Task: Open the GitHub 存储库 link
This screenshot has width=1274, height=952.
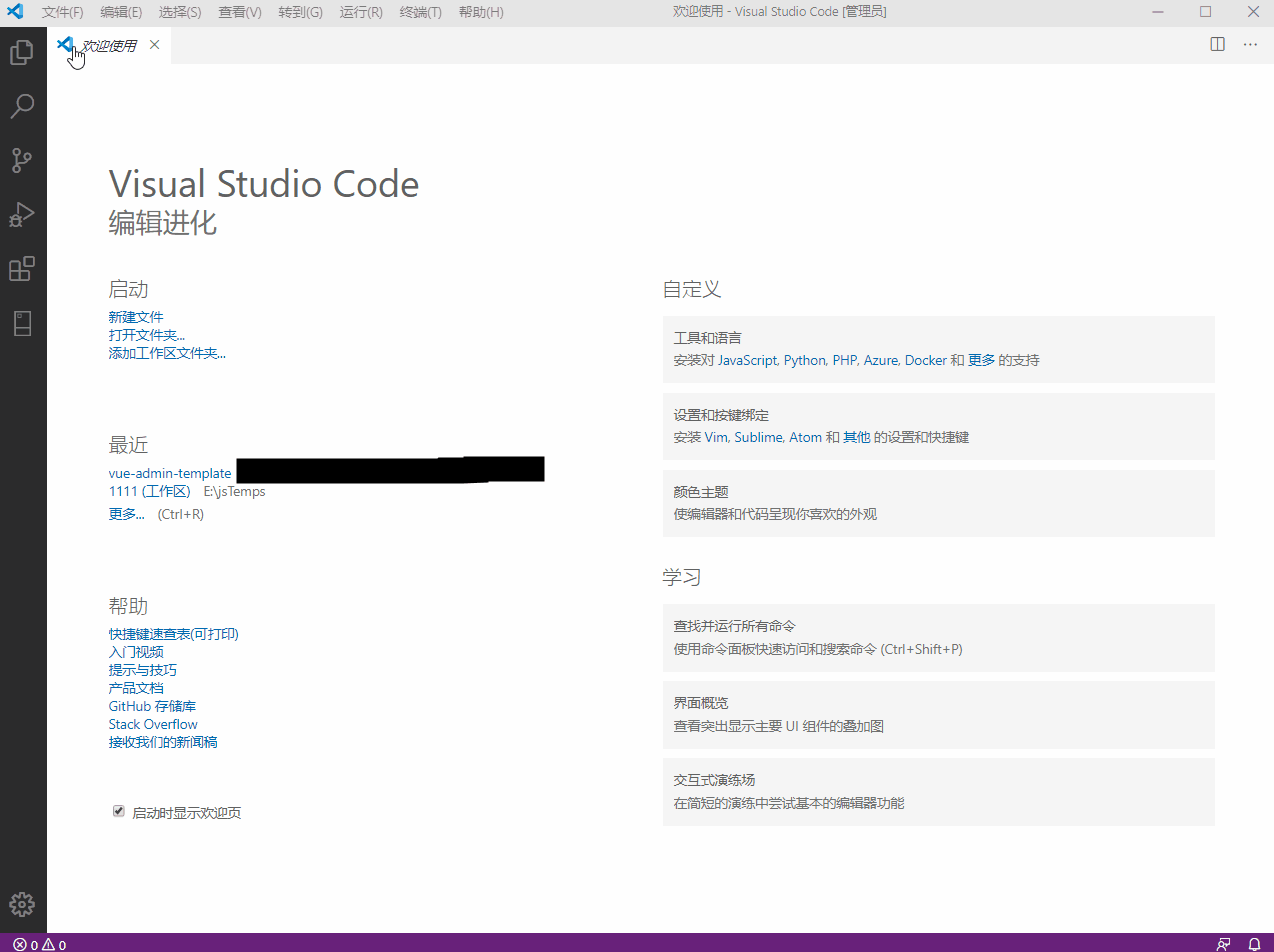Action: click(152, 706)
